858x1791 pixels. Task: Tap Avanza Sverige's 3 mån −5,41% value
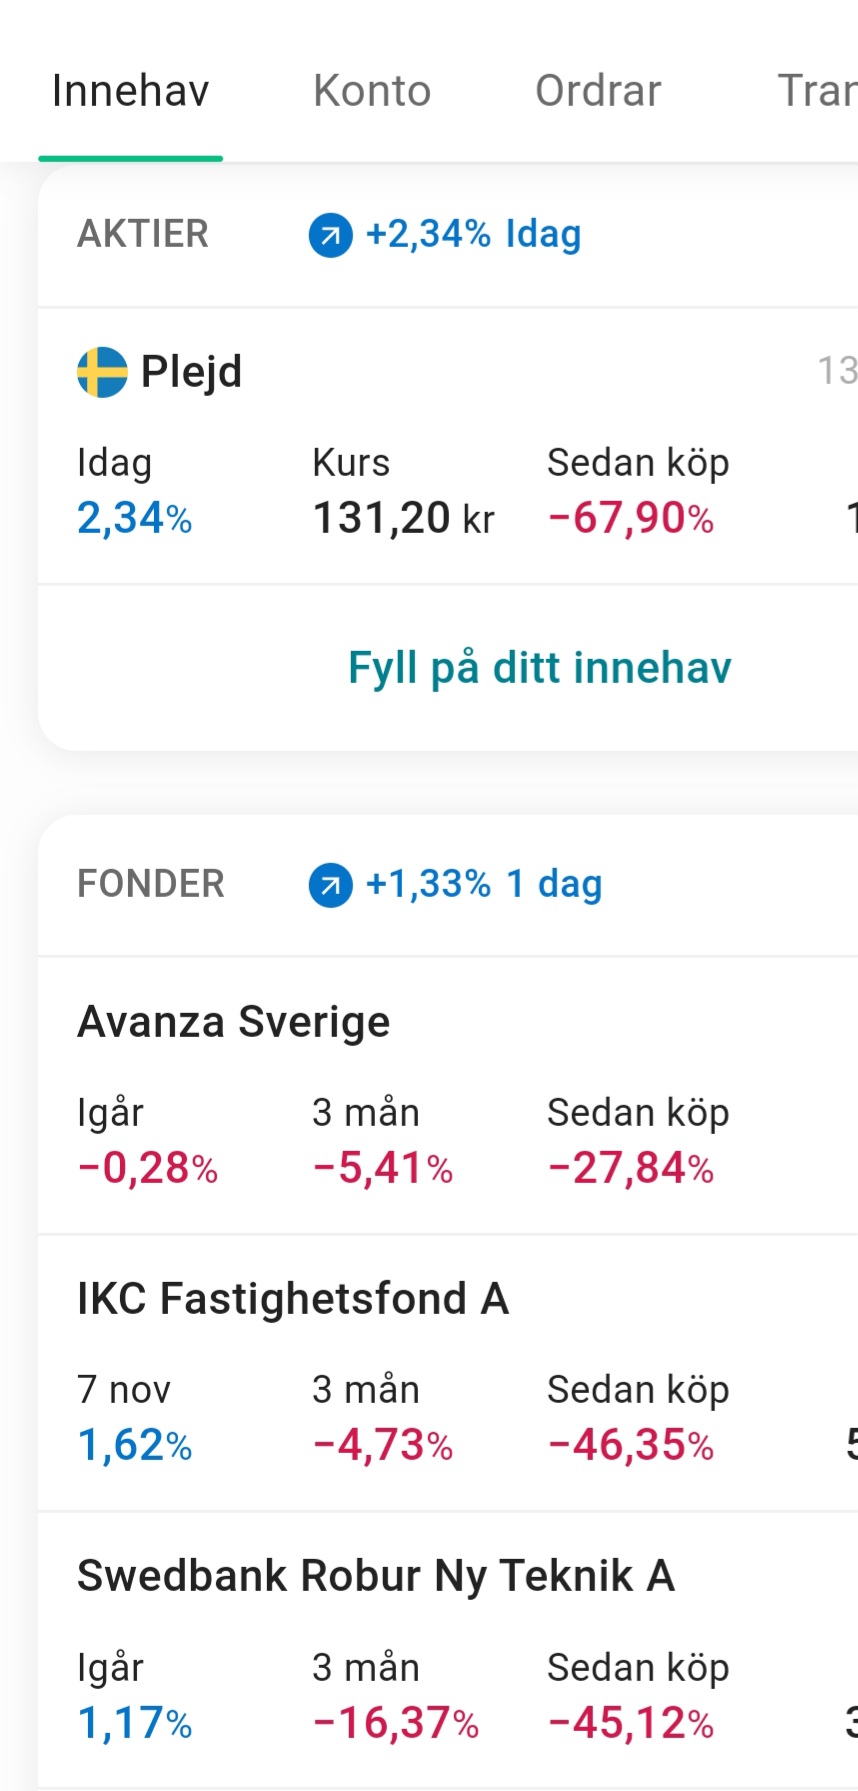(383, 1168)
